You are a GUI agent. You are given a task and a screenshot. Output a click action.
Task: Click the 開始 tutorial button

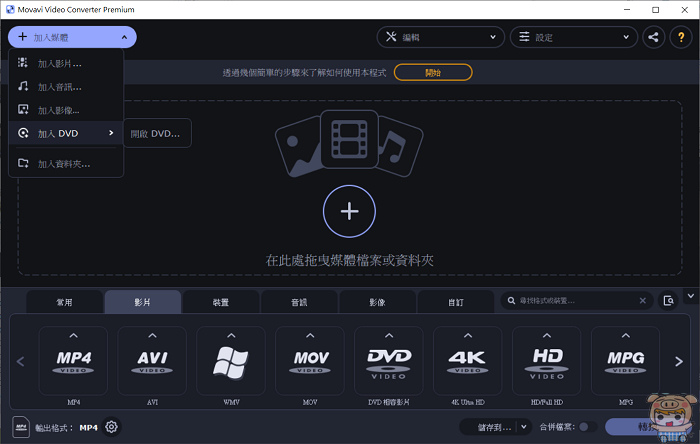433,72
